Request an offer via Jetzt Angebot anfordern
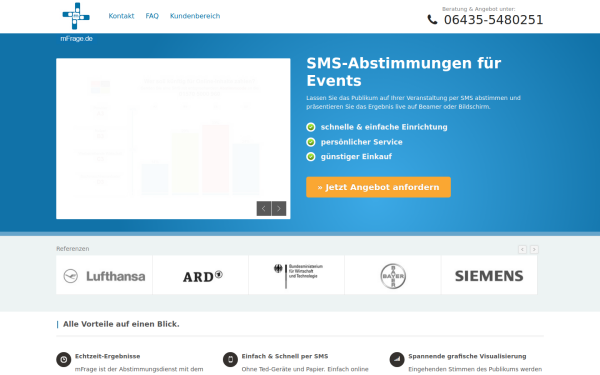Image resolution: width=600 pixels, height=375 pixels. pyautogui.click(x=378, y=187)
